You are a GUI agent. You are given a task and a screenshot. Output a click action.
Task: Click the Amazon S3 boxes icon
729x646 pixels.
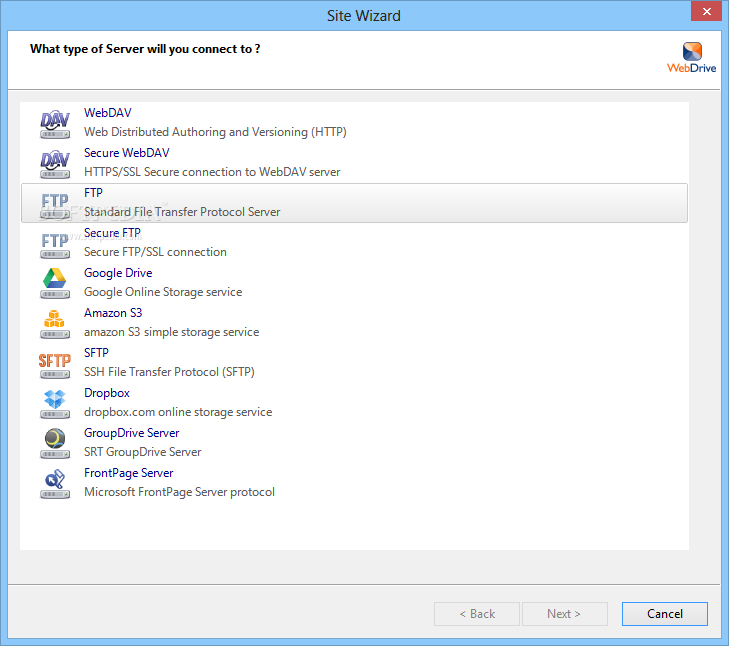tap(55, 325)
